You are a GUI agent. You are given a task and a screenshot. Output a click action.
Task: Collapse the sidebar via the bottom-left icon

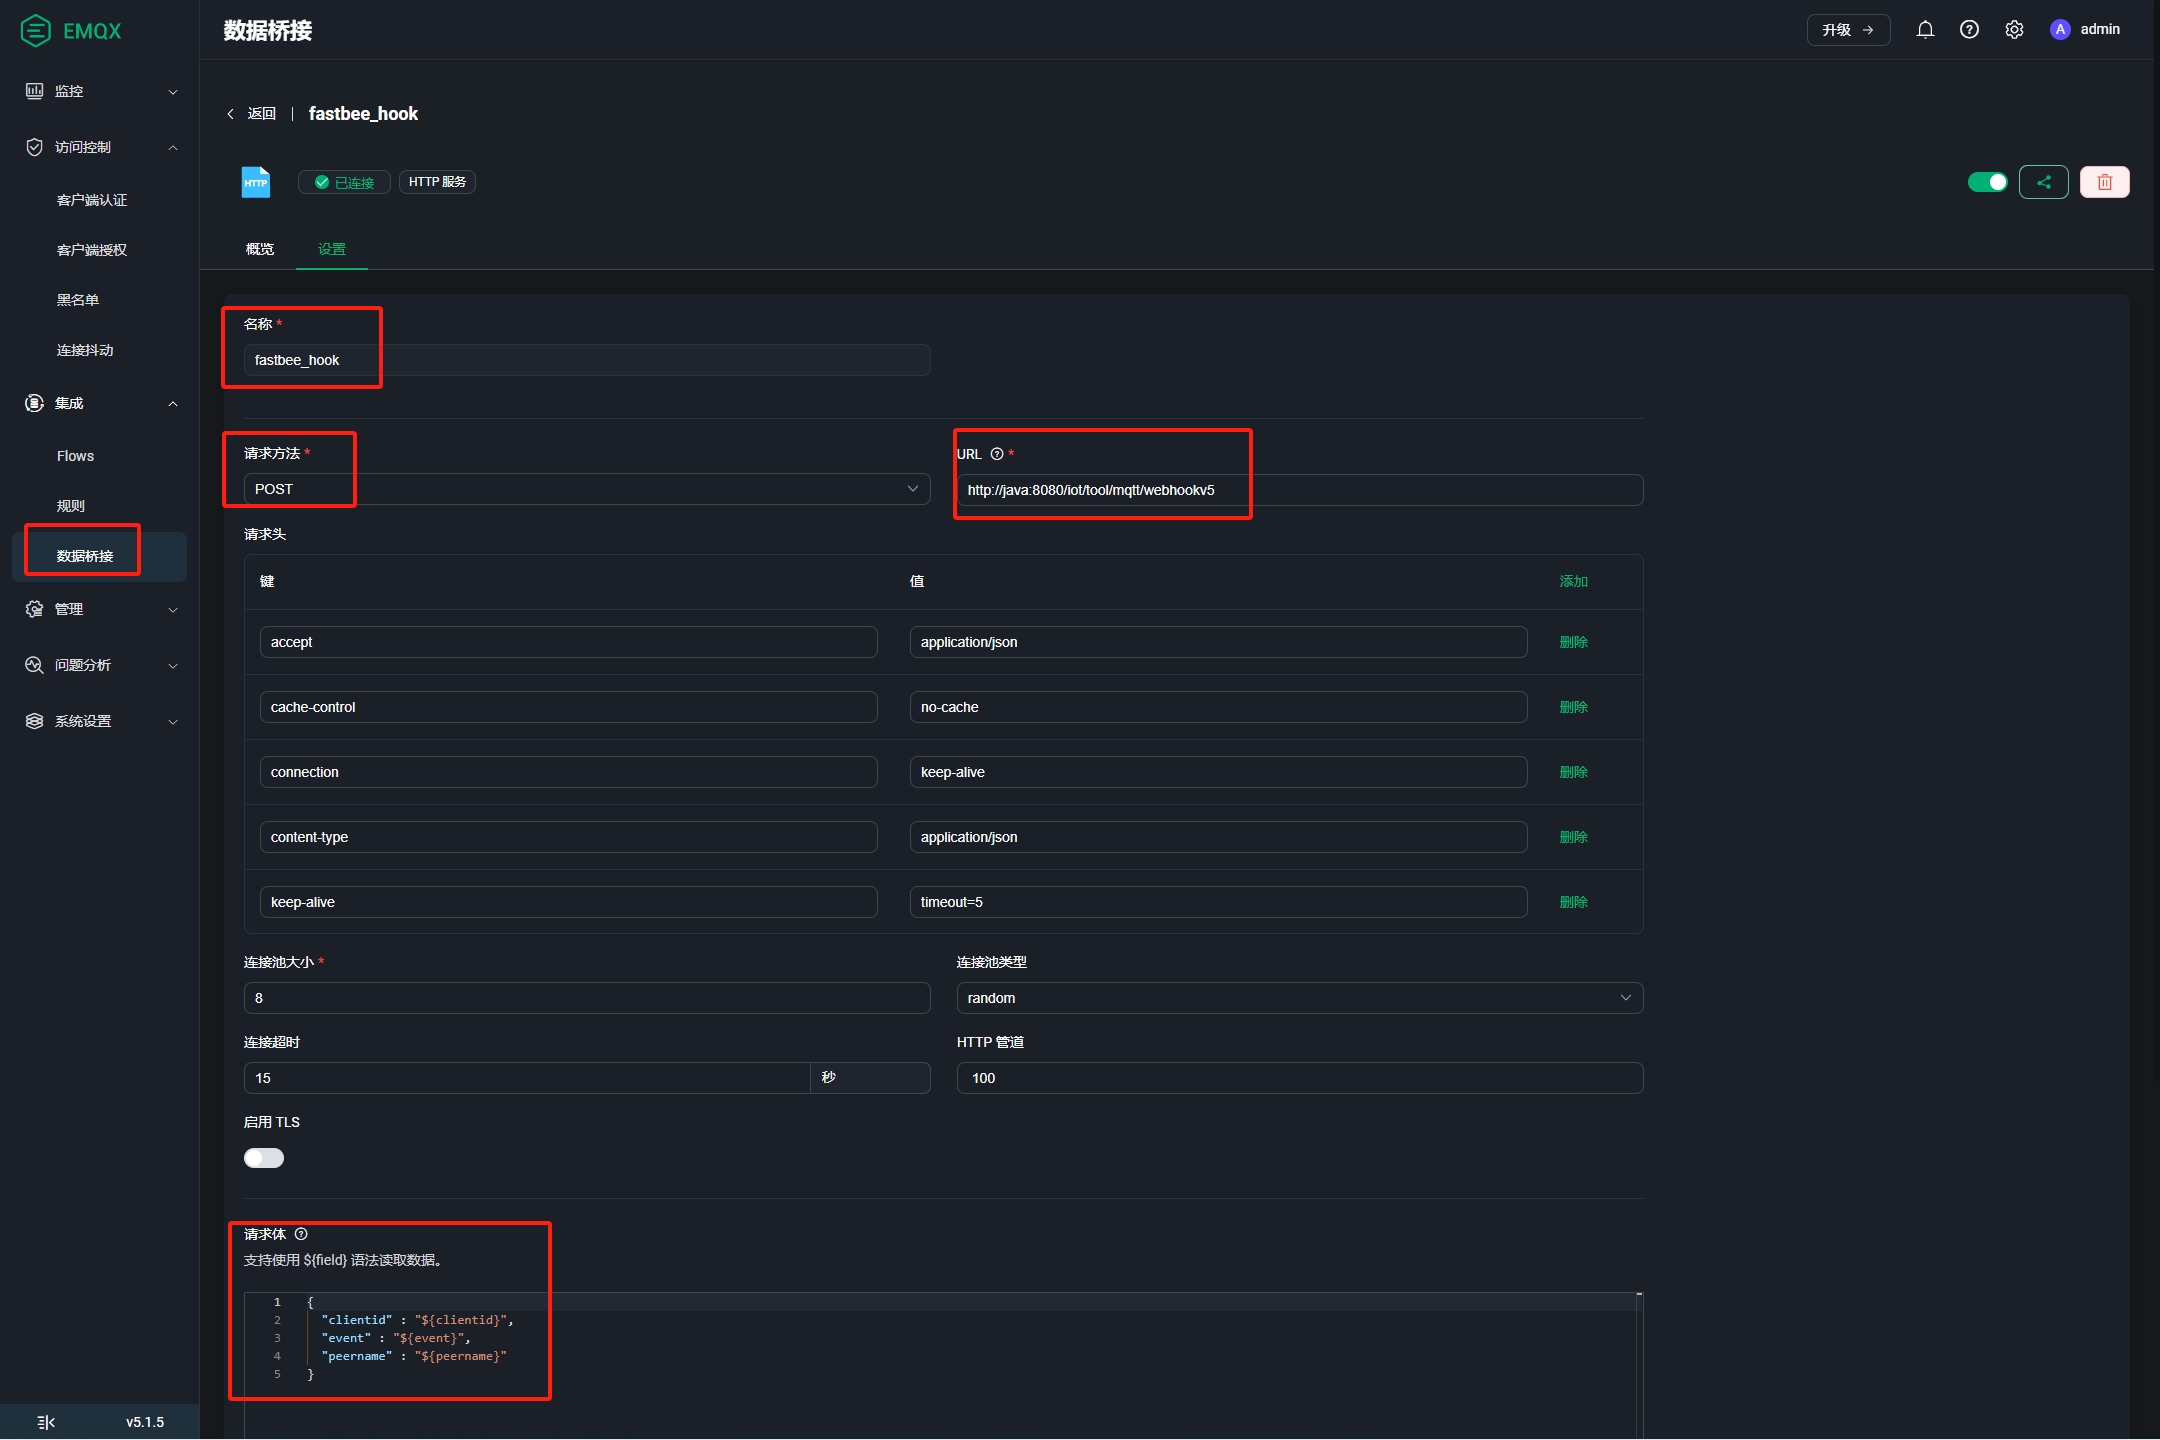pyautogui.click(x=46, y=1421)
